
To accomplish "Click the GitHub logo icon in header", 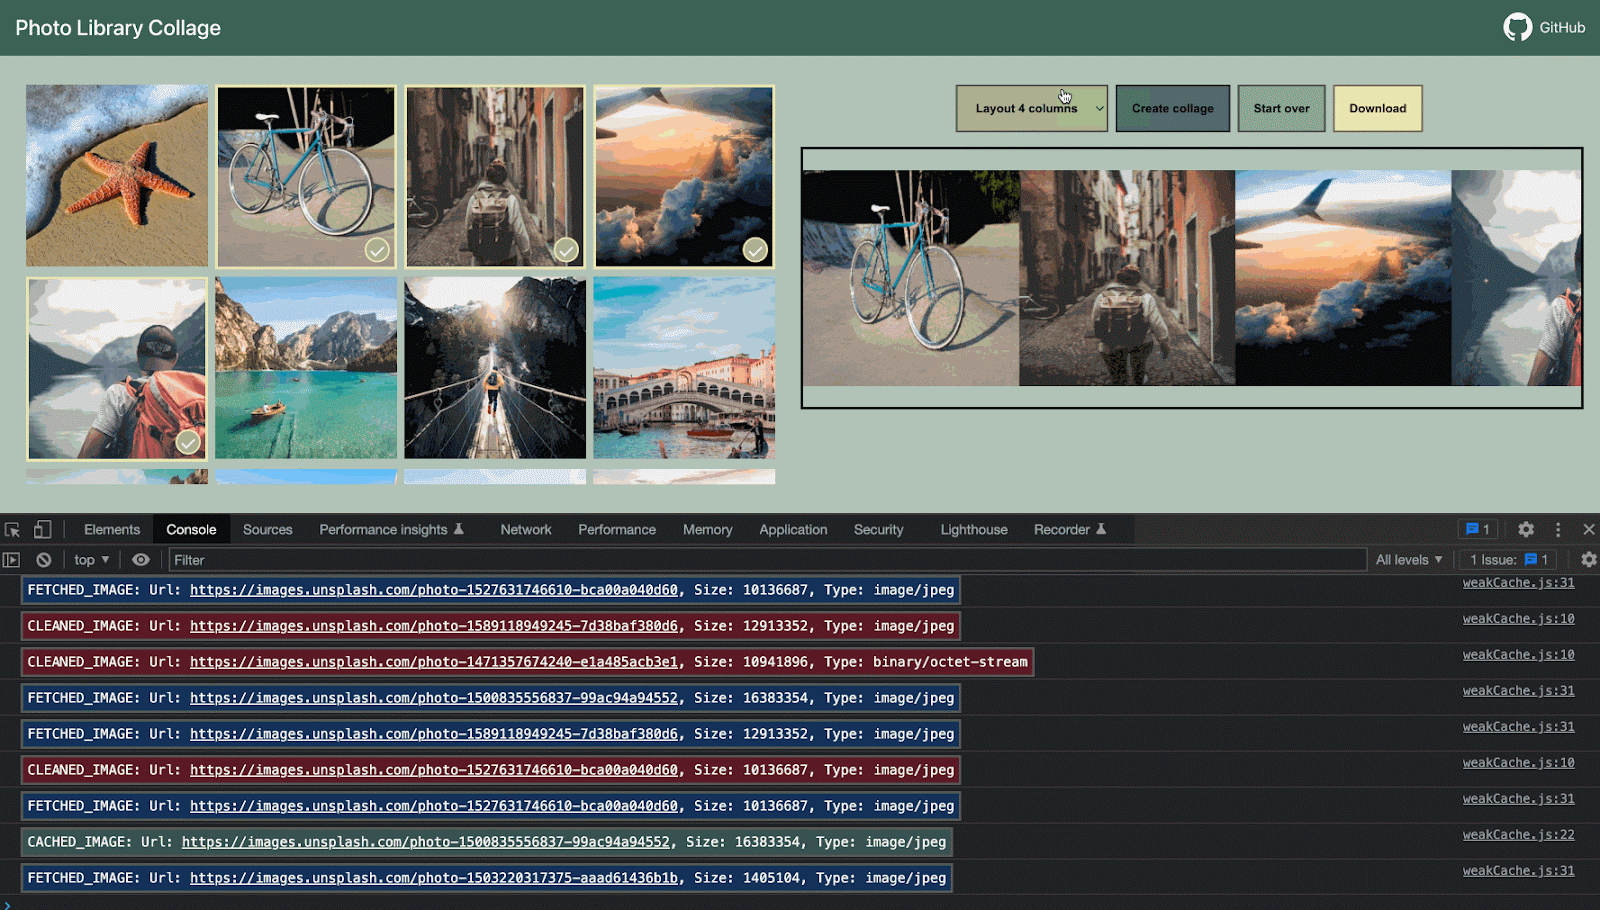I will pos(1517,27).
